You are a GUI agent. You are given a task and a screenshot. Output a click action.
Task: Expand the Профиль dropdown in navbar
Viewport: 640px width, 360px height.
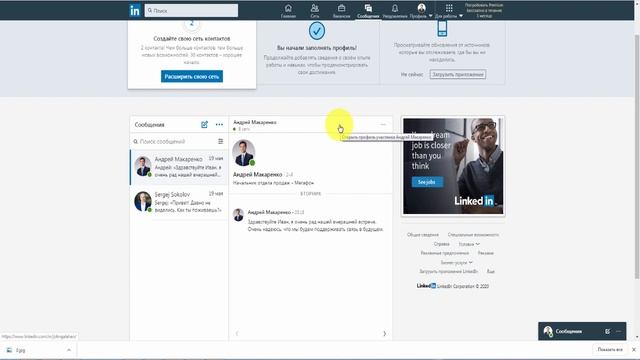421,11
